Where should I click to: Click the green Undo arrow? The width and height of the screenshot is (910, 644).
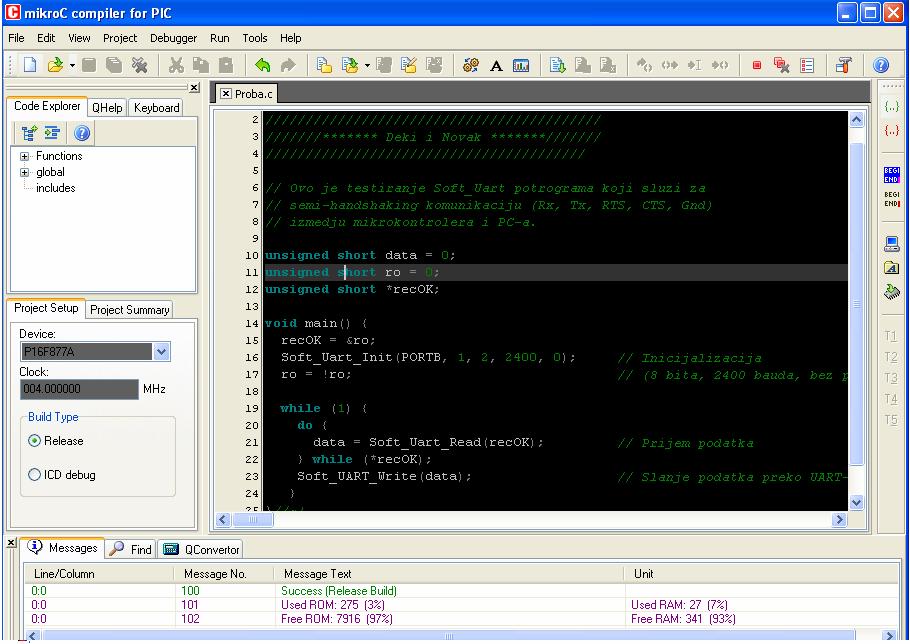click(263, 65)
